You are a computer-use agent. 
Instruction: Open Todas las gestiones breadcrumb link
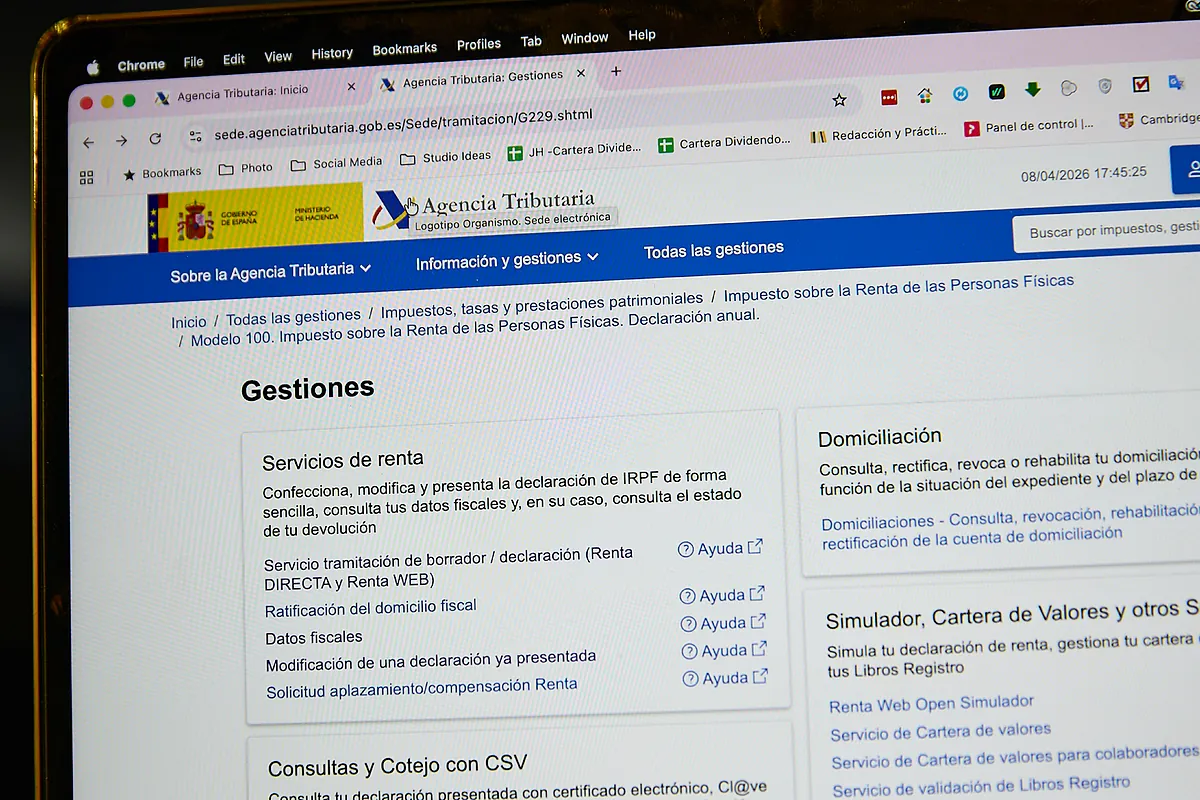point(293,317)
